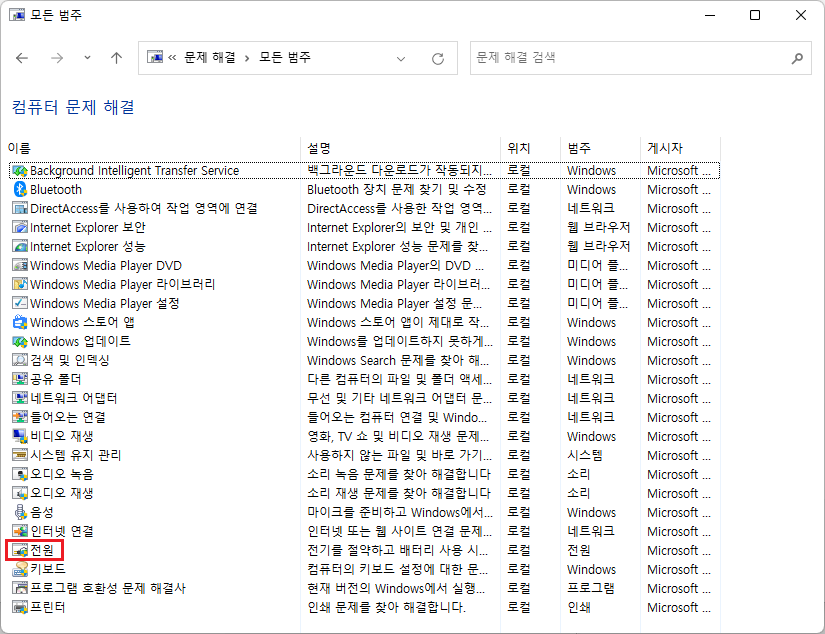This screenshot has height=634, width=825.
Task: Click the Bluetooth troubleshooter icon
Action: click(20, 189)
